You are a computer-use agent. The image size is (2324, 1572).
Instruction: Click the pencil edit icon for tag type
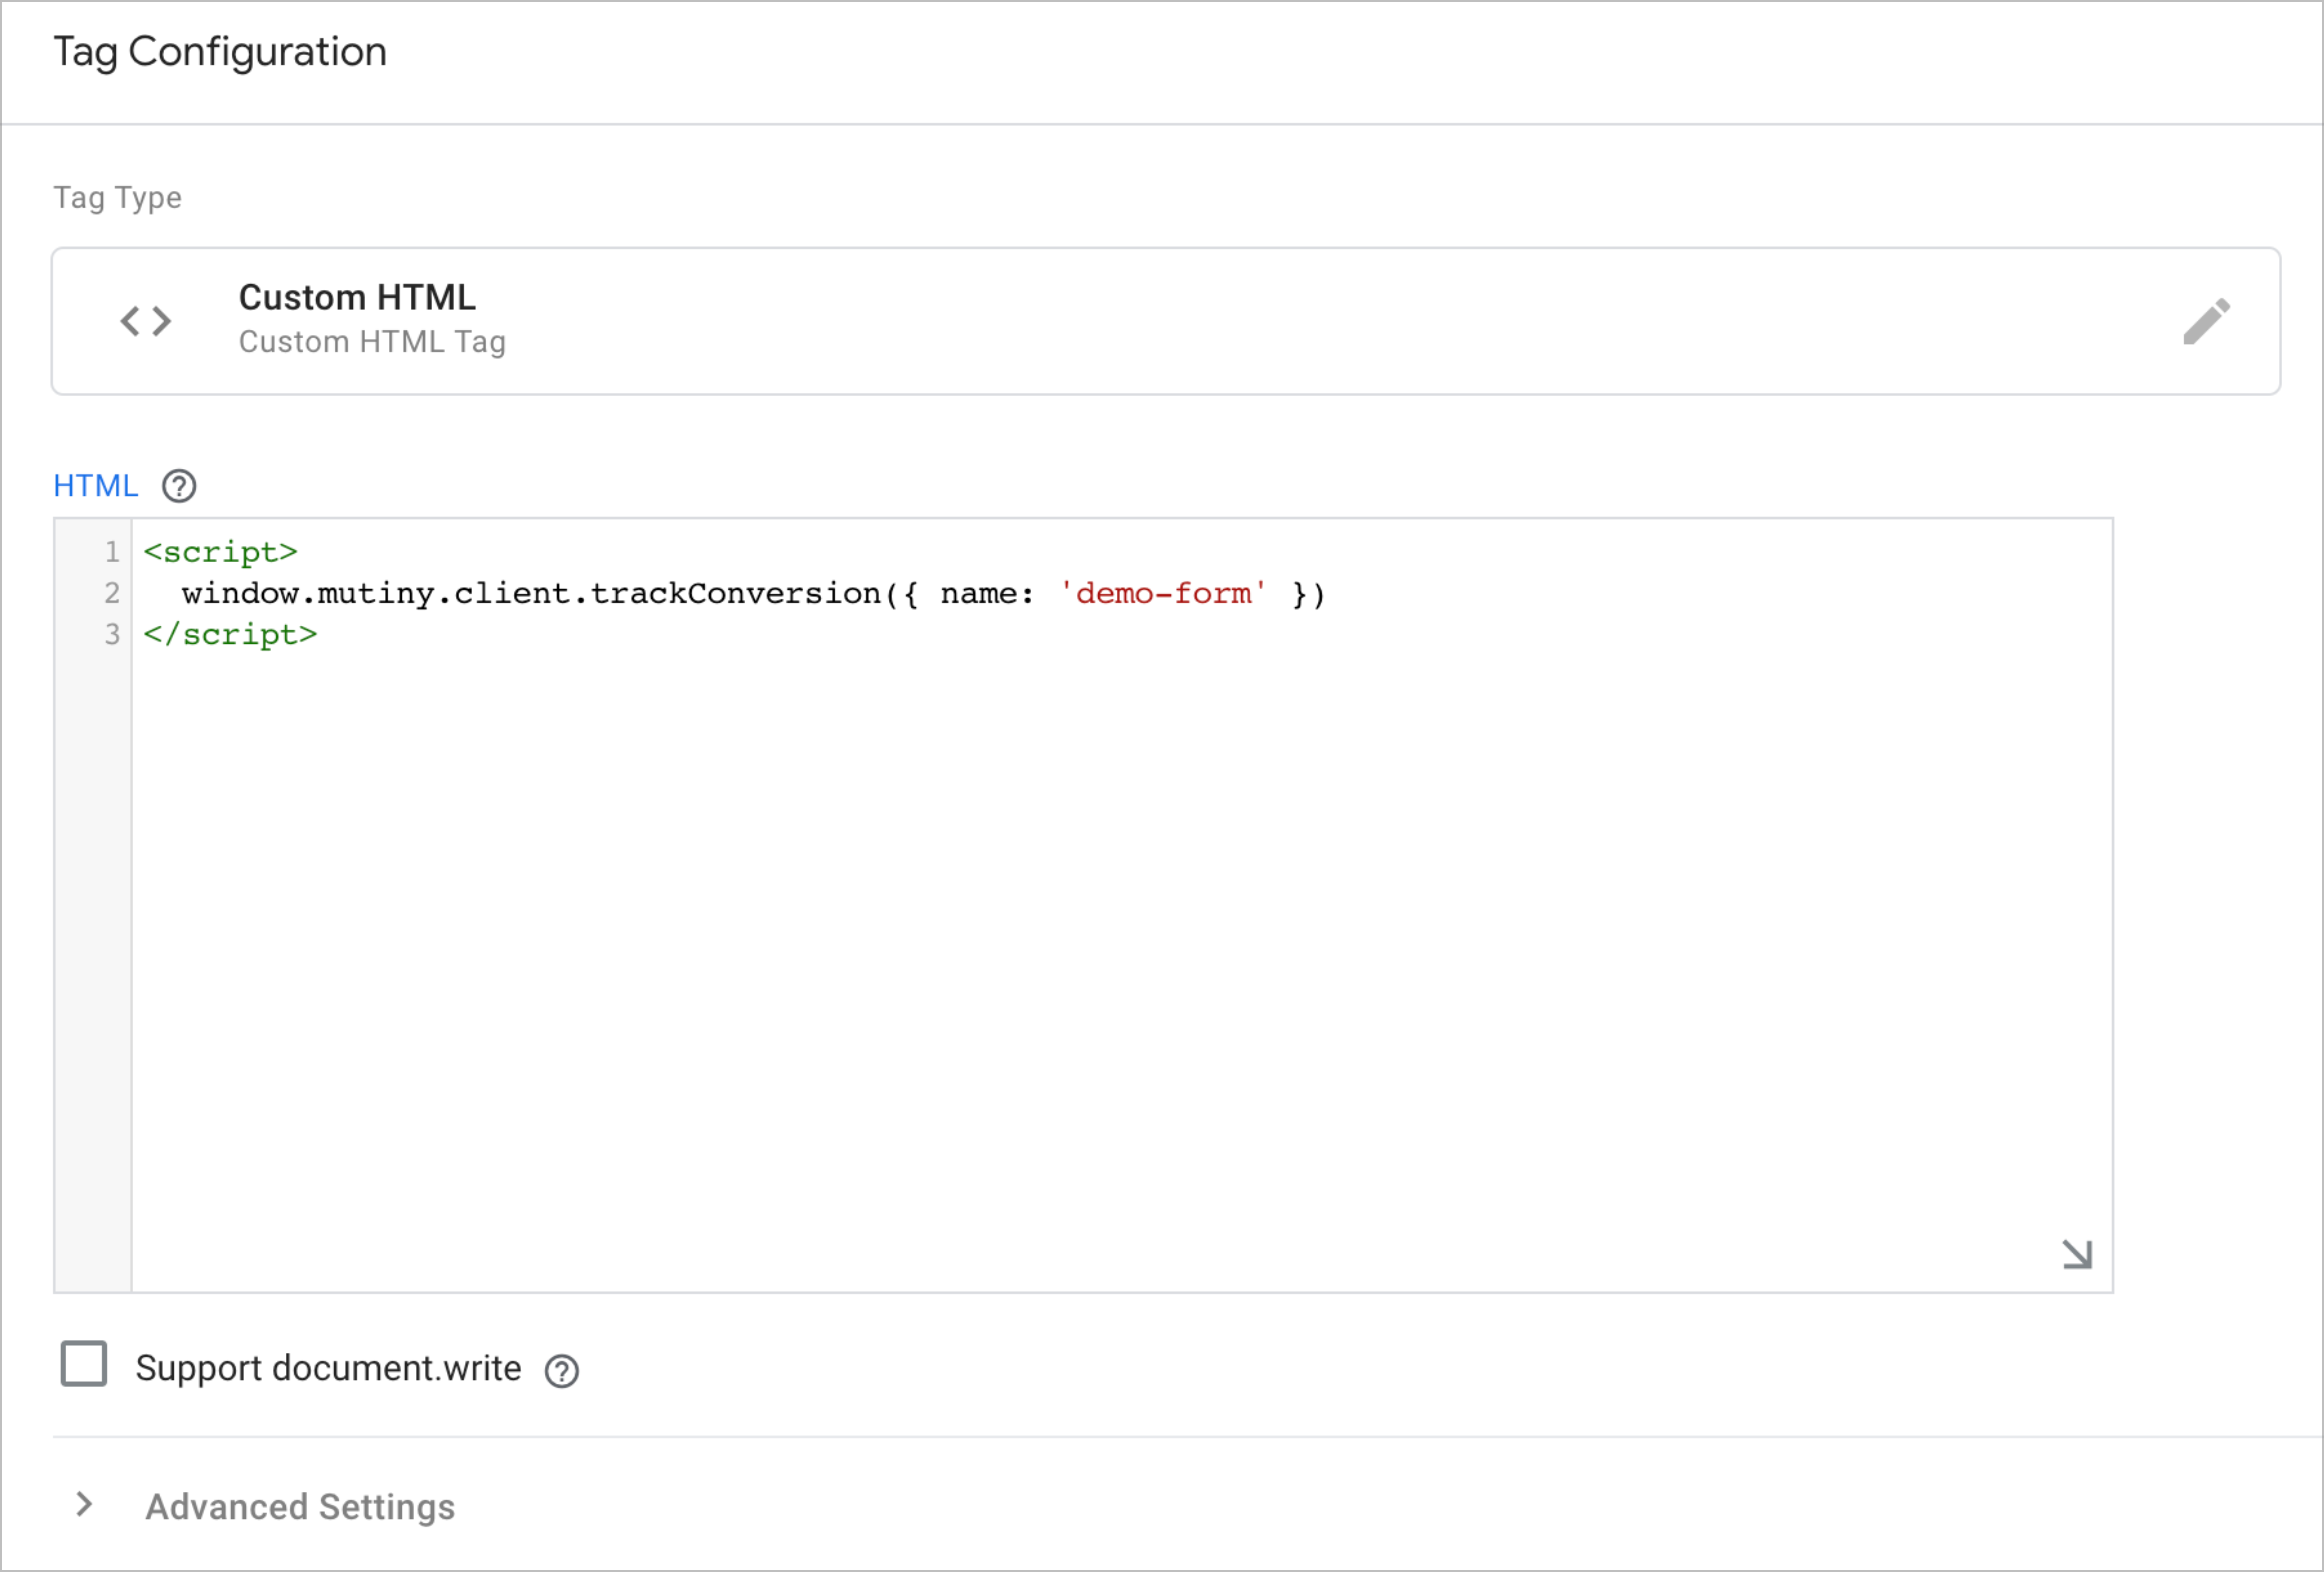[2207, 321]
